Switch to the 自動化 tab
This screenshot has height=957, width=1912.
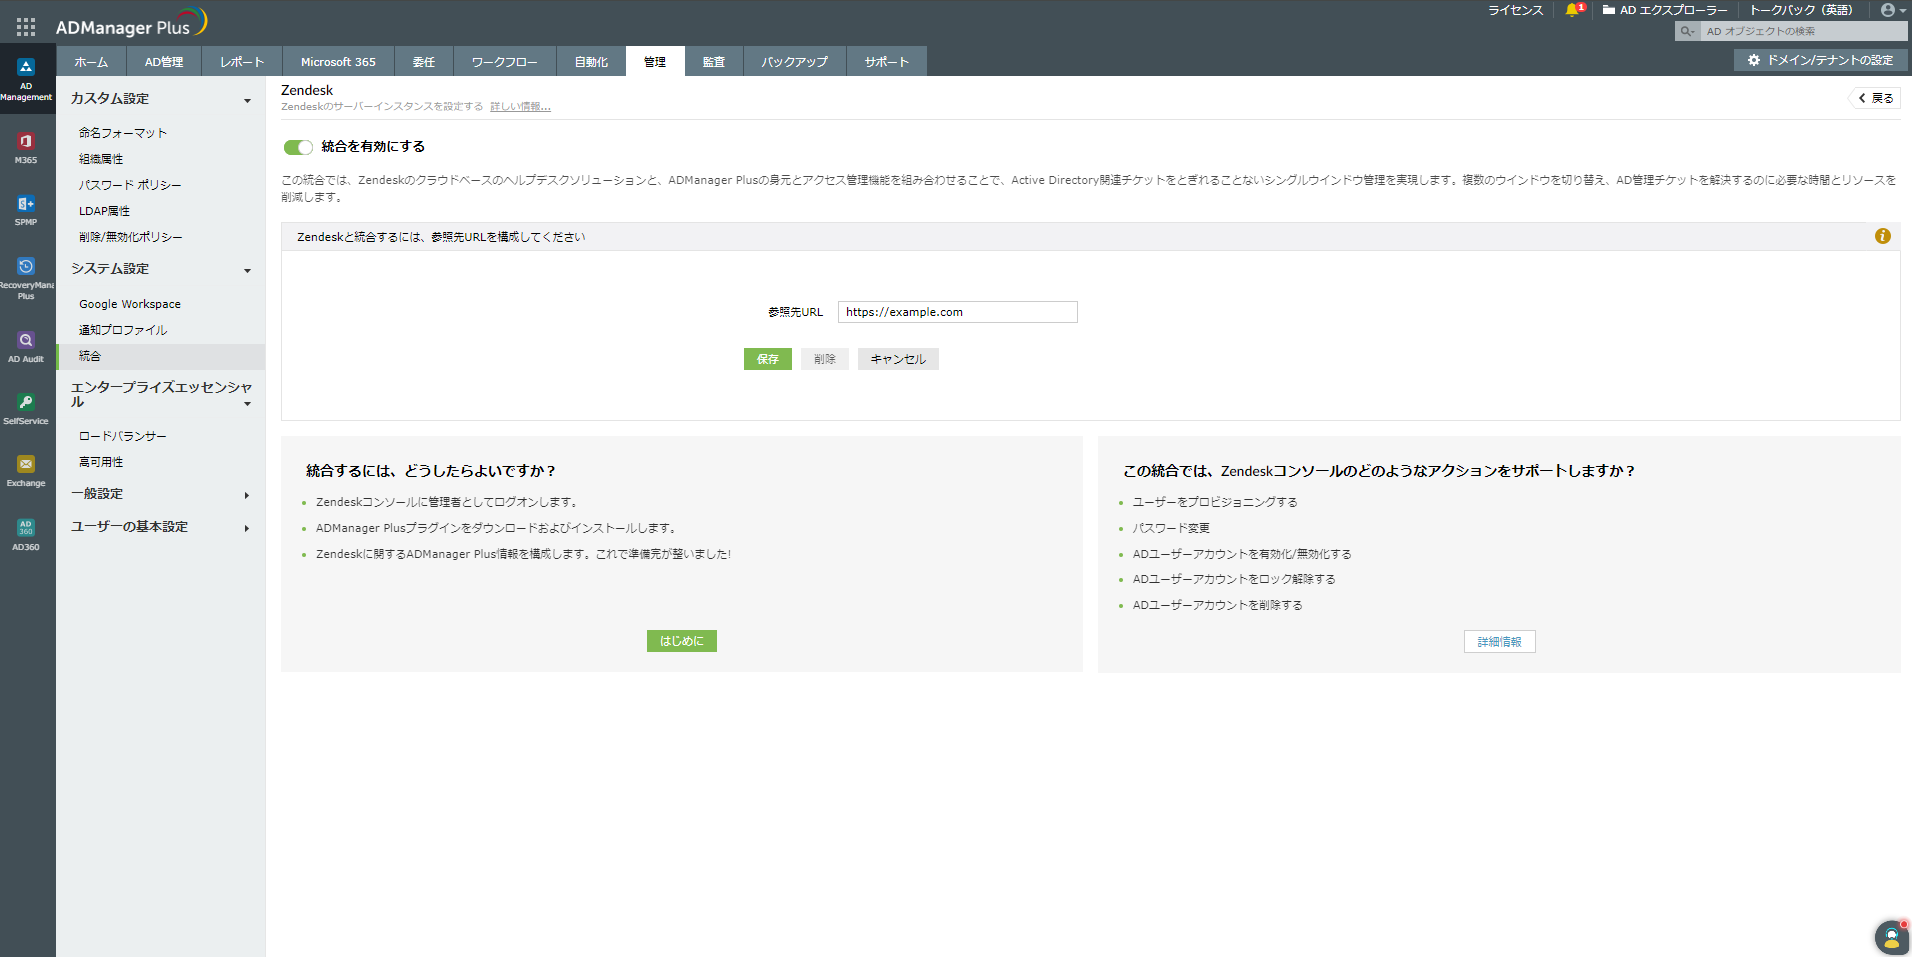tap(591, 61)
